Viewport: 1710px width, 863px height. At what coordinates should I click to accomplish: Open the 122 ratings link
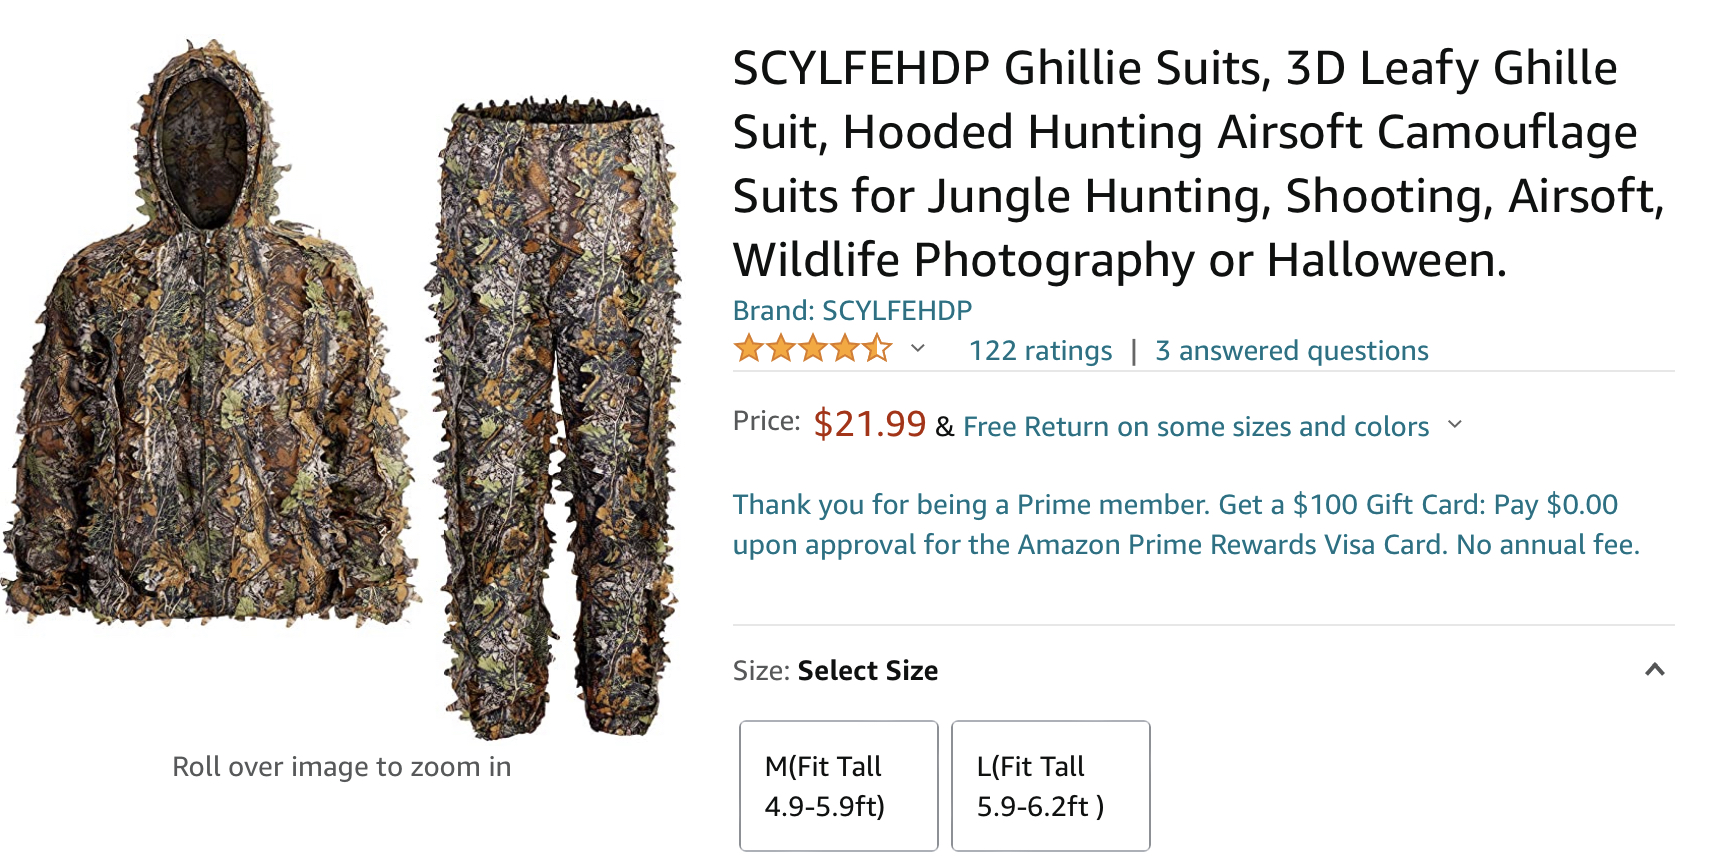coord(1040,351)
